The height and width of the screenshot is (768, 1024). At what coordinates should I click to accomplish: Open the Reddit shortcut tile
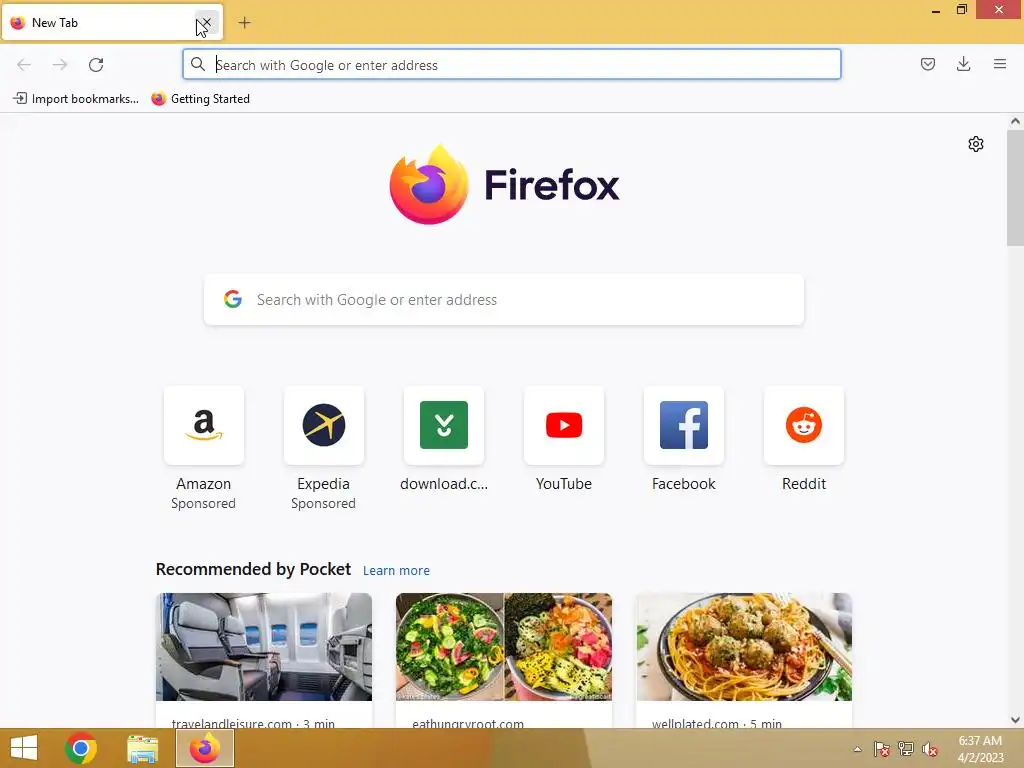(804, 426)
